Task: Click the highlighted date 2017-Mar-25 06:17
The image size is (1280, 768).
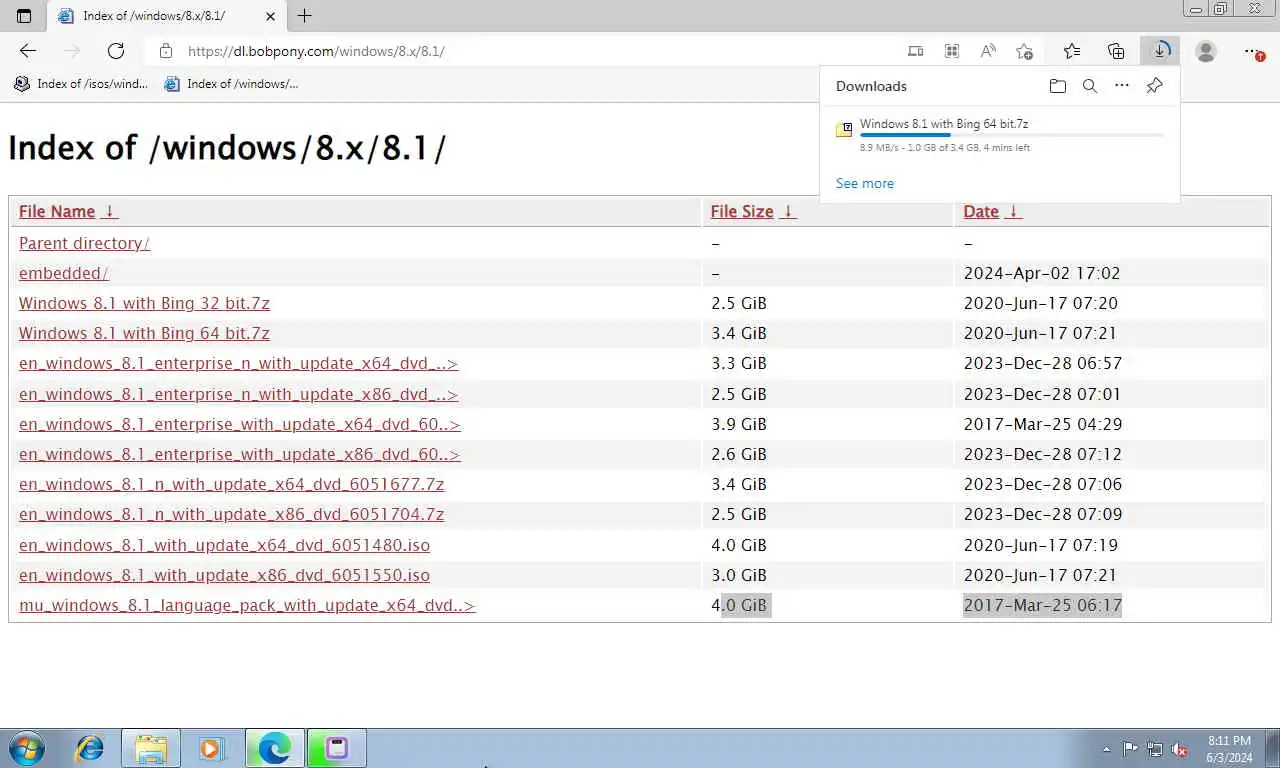Action: (x=1042, y=605)
